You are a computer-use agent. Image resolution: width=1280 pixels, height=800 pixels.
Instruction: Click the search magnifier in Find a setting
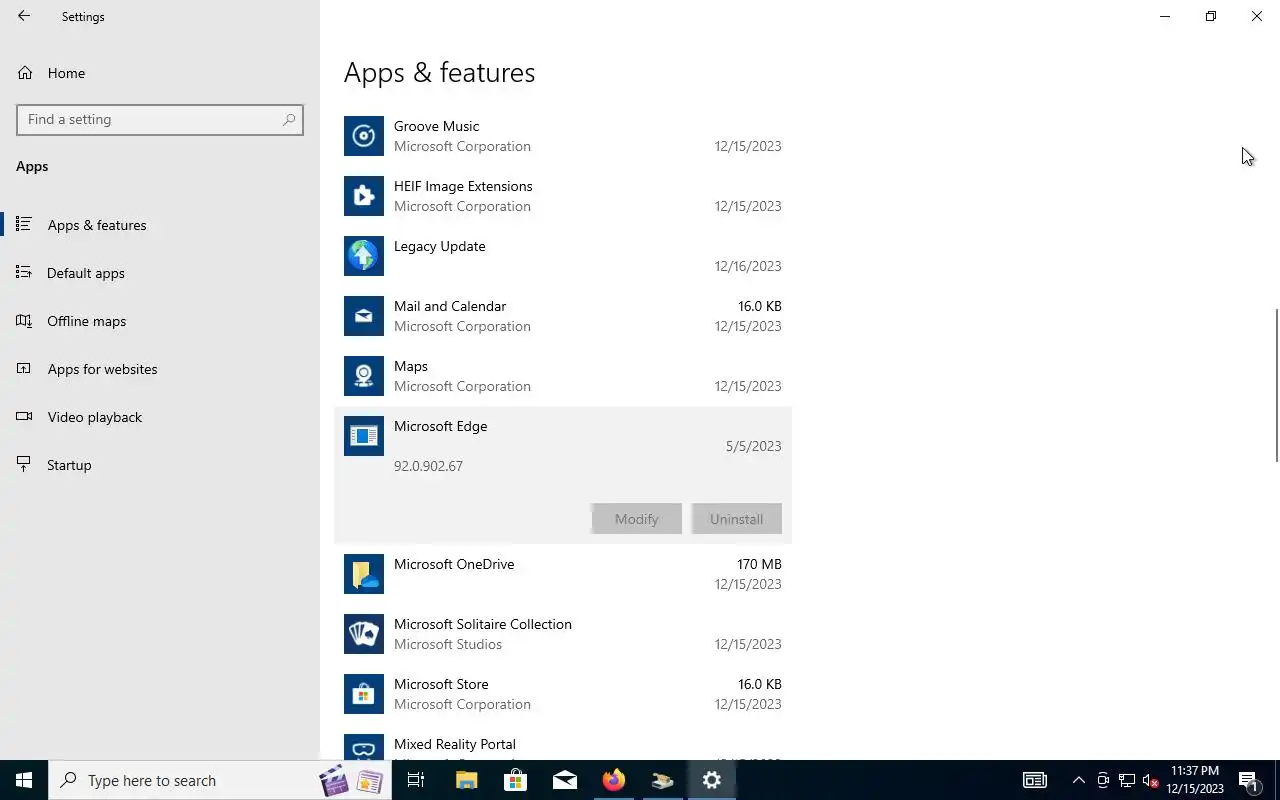(x=289, y=119)
